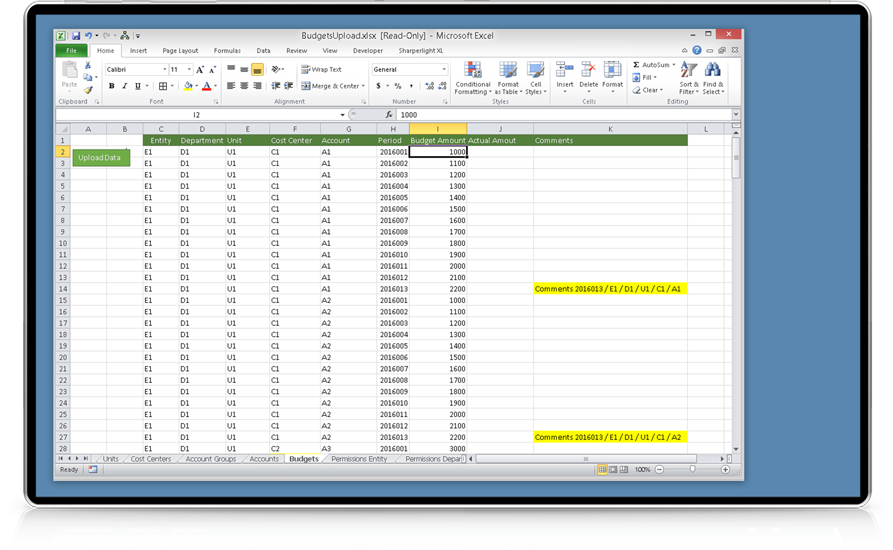
Task: Click Insert cells button
Action: 564,78
